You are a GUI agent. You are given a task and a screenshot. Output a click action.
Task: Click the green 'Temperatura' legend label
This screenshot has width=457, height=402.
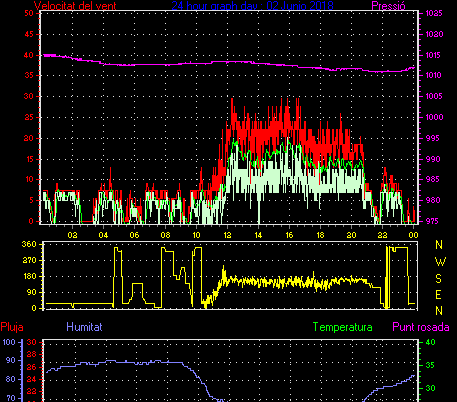pyautogui.click(x=342, y=327)
